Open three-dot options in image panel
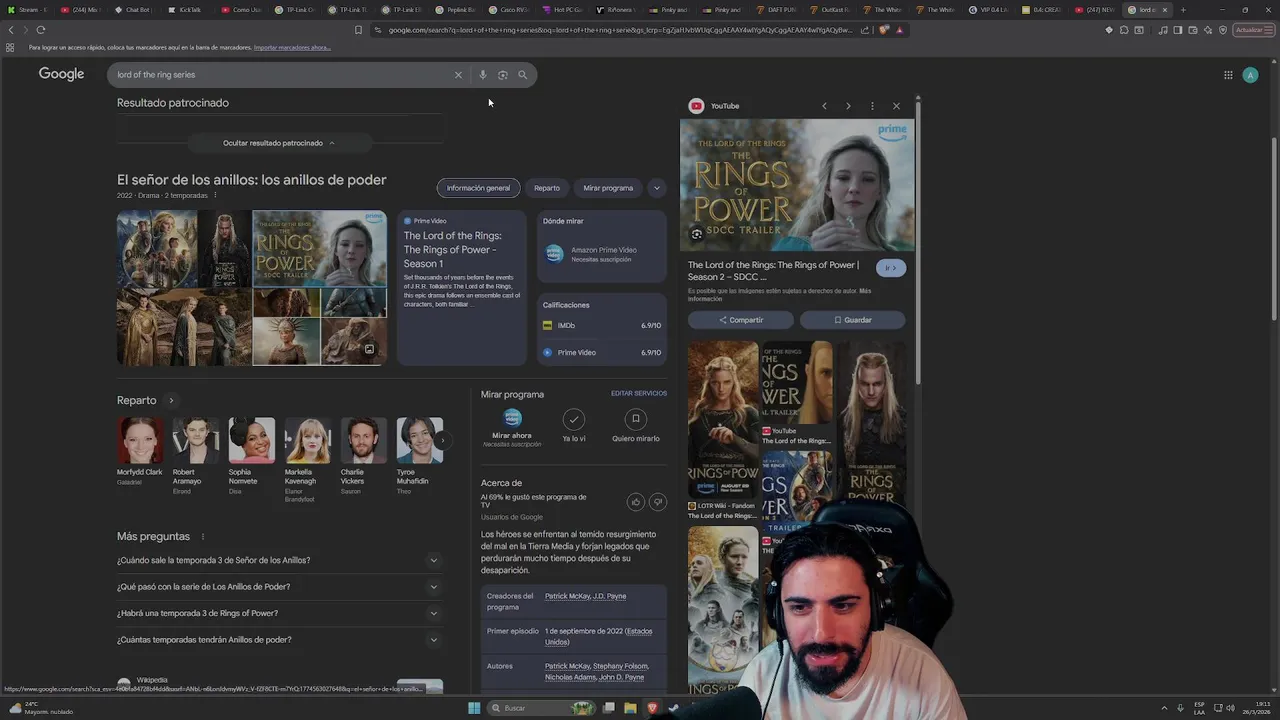This screenshot has height=720, width=1280. coord(872,106)
